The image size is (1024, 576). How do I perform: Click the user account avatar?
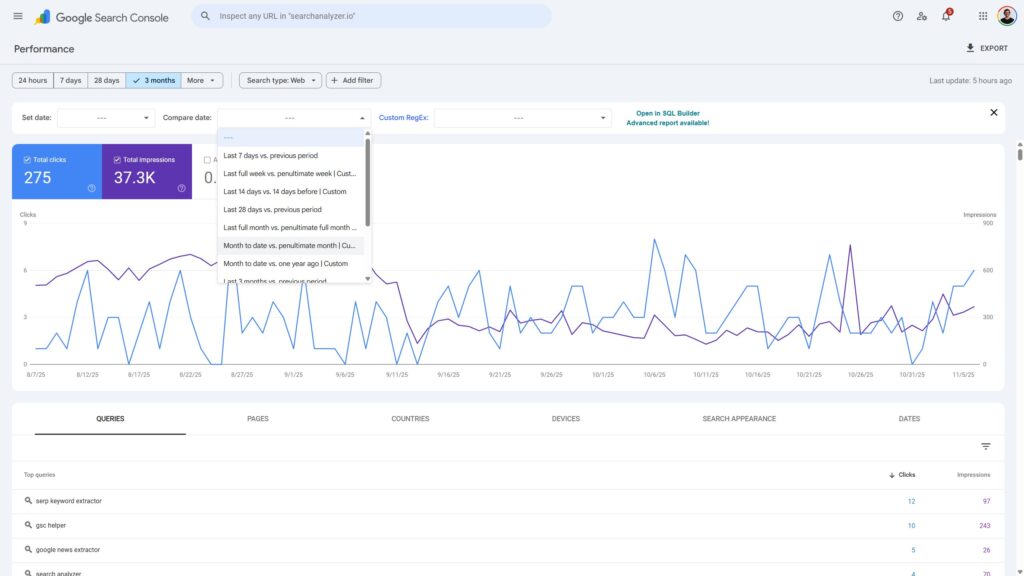pos(1006,16)
